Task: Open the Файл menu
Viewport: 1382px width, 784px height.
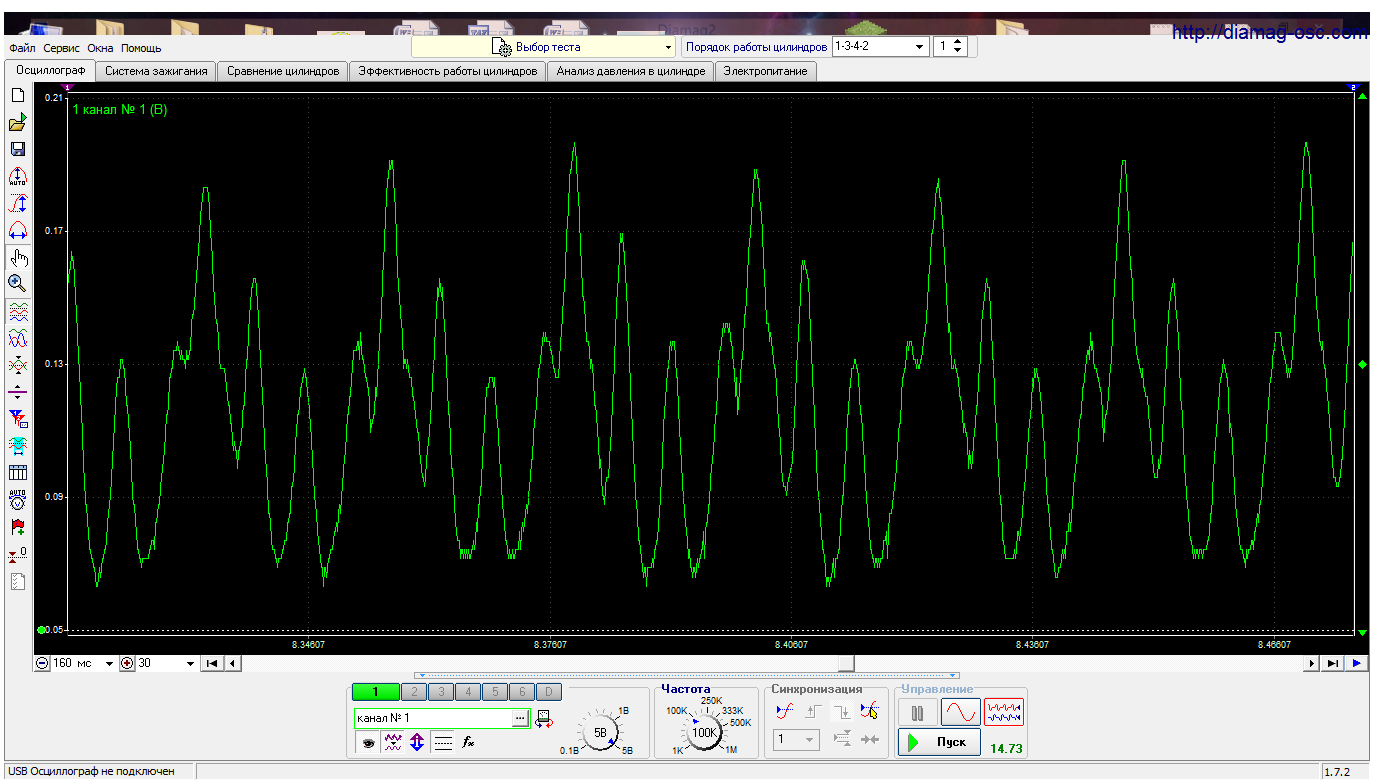Action: click(x=22, y=48)
